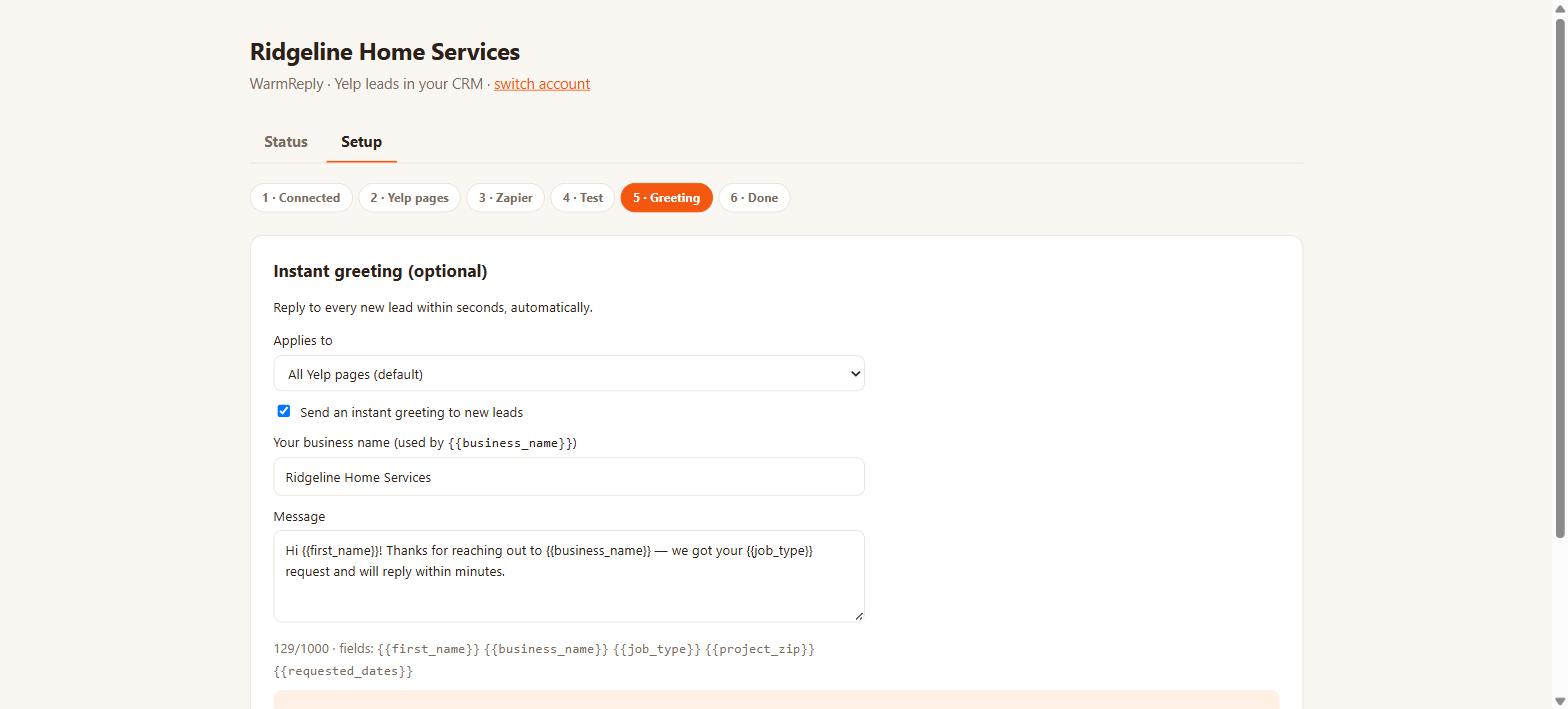
Task: Select step 5 · Greeting pill
Action: pos(666,198)
